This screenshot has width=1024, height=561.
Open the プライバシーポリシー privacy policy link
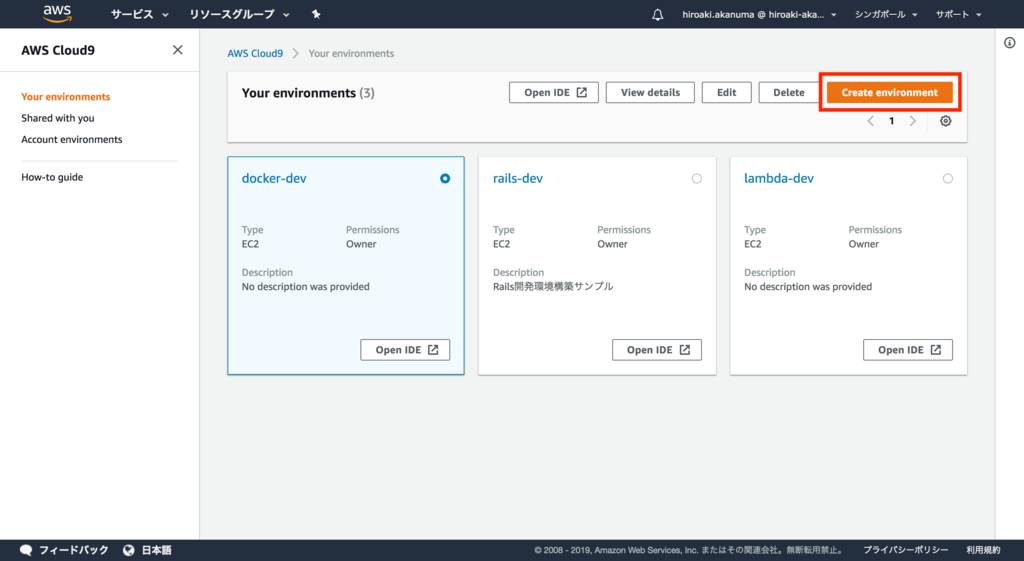point(906,550)
